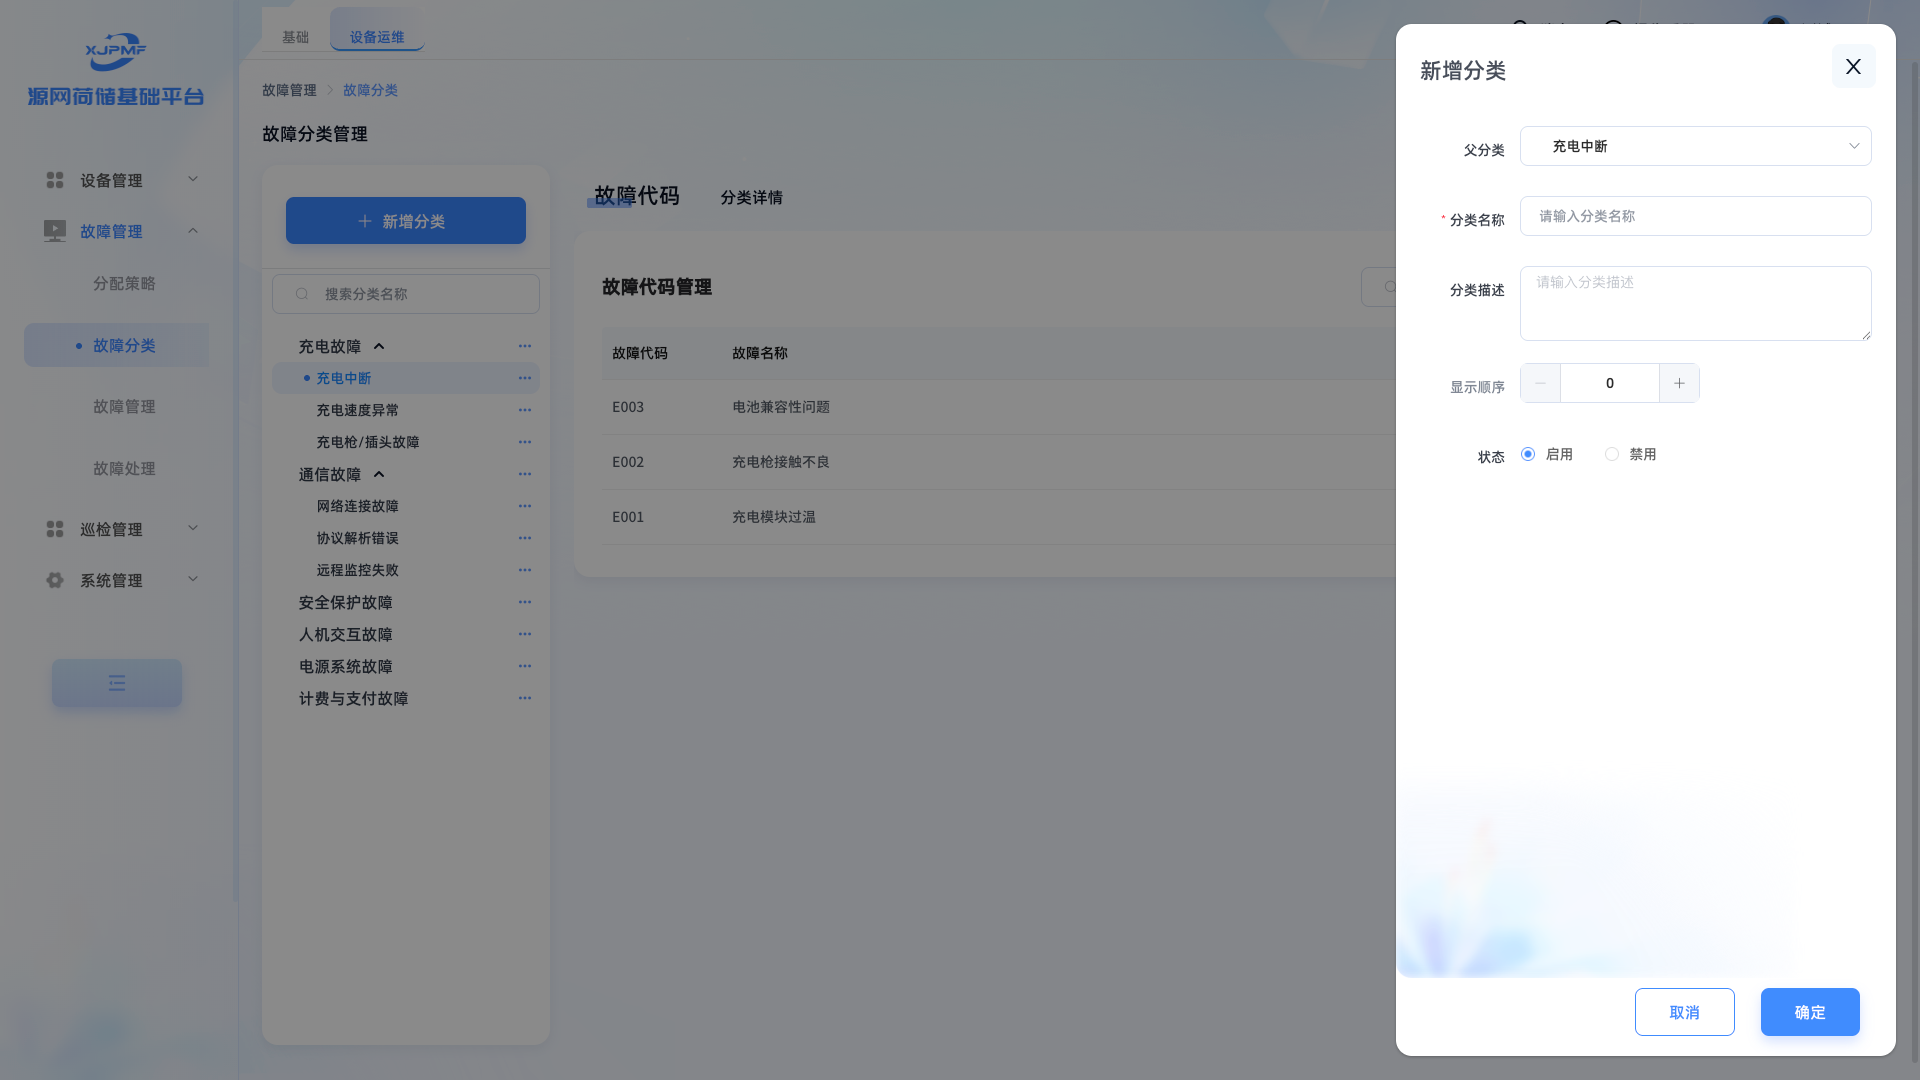Image resolution: width=1920 pixels, height=1080 pixels.
Task: Open more options for 充电中断 category
Action: coord(525,378)
